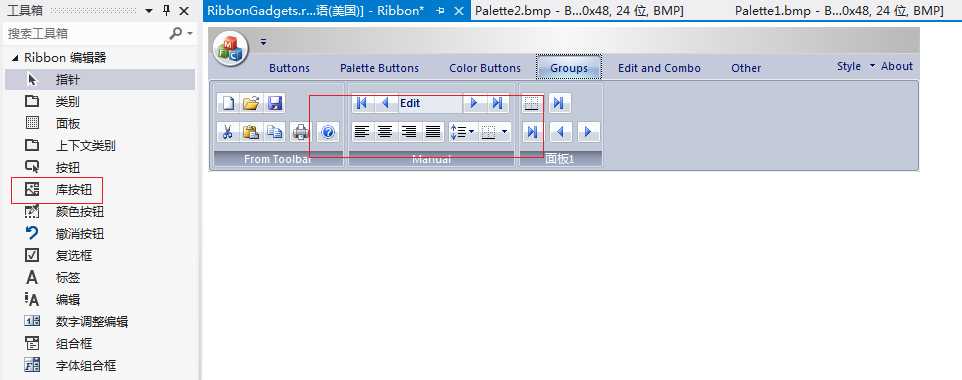Select the Align Left icon
Screen dimensions: 962x380
click(363, 131)
